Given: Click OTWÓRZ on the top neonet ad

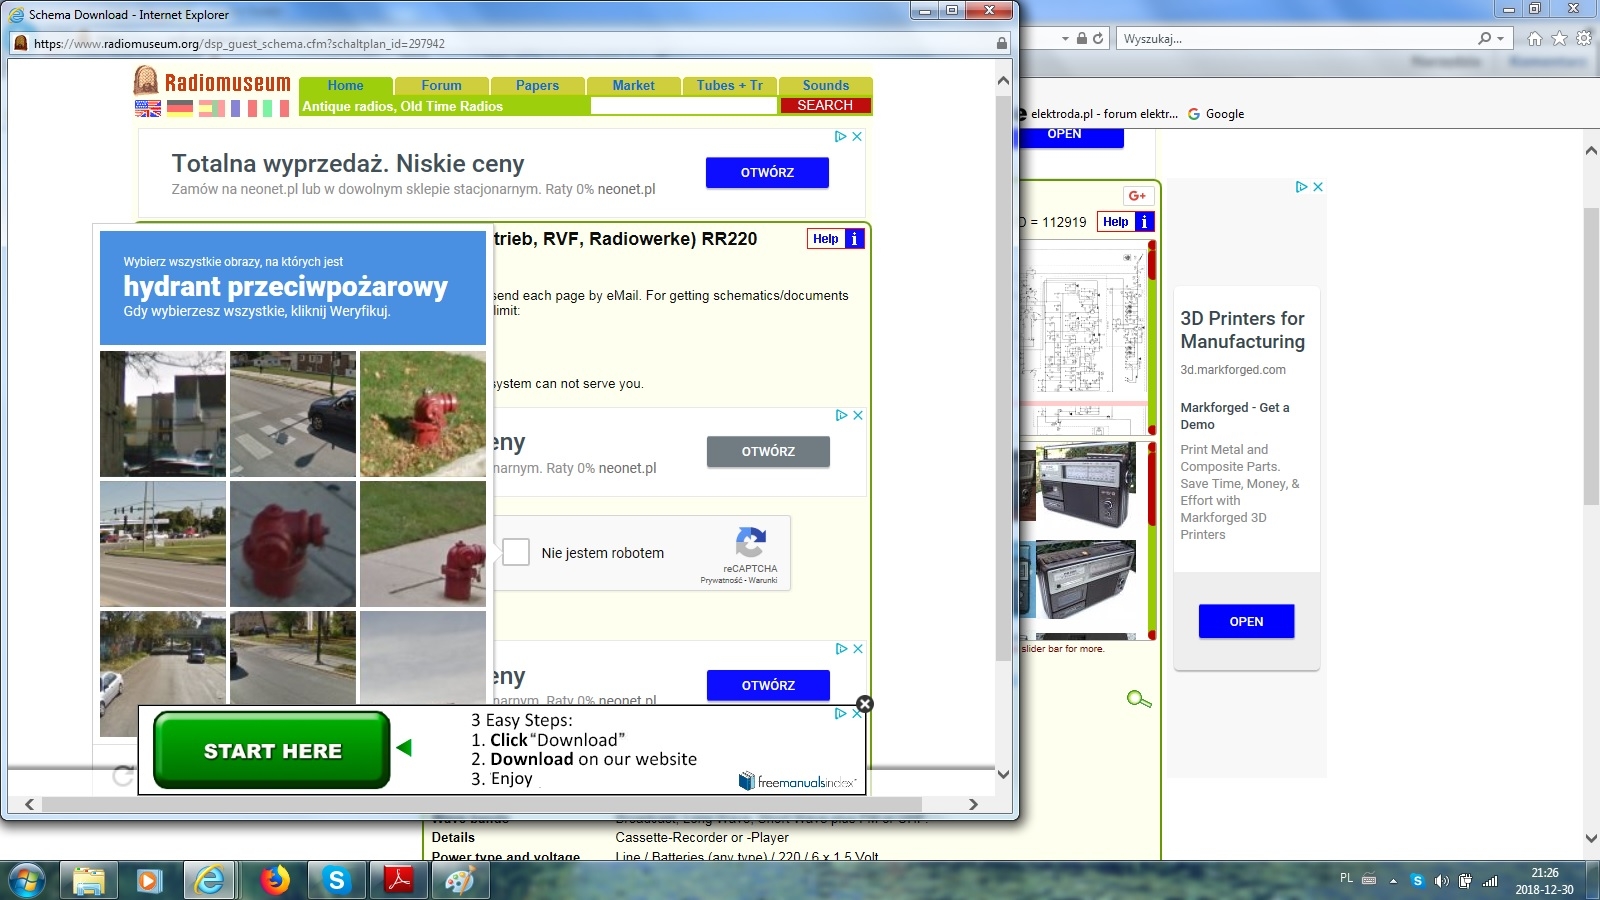Looking at the screenshot, I should coord(767,173).
